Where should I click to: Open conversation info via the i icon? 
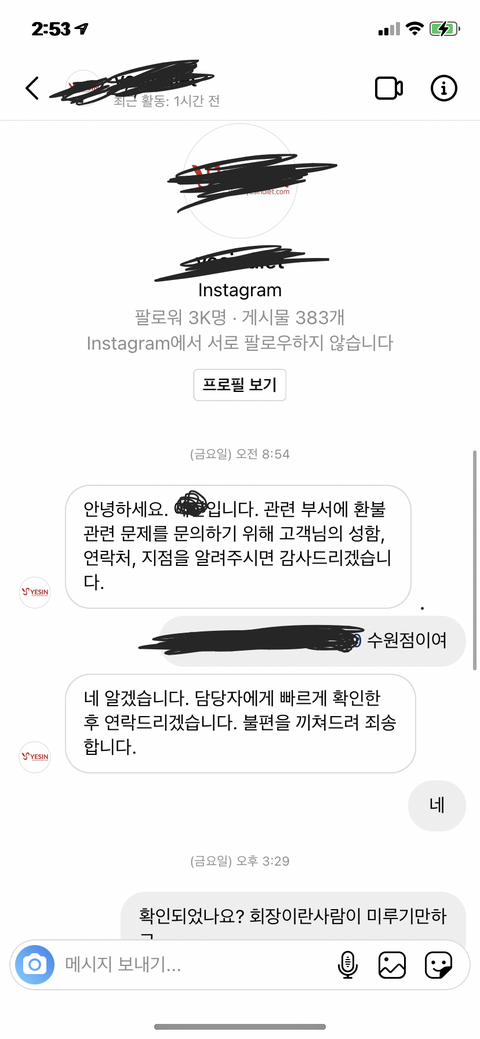click(x=444, y=87)
